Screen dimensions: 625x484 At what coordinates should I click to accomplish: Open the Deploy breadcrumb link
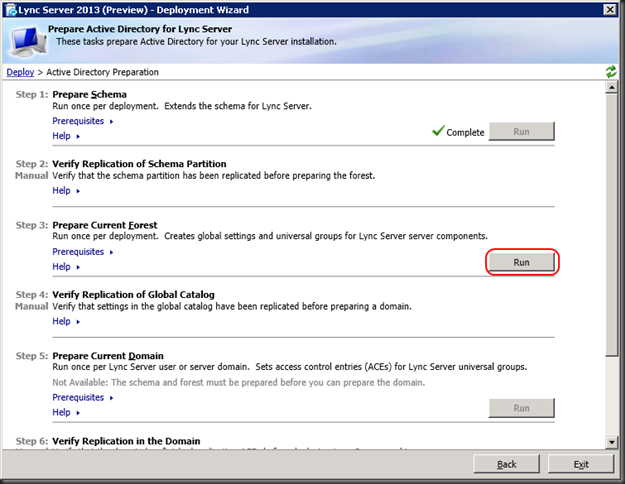click(x=20, y=72)
